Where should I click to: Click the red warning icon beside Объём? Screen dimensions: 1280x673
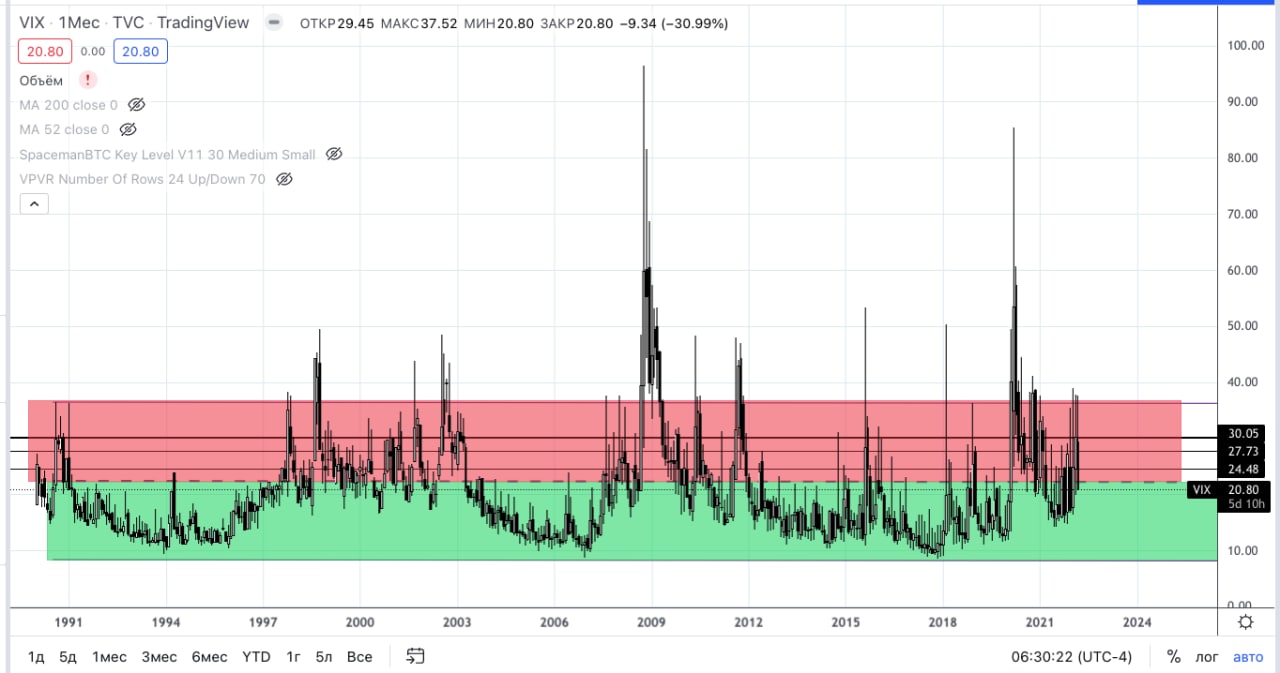point(88,80)
